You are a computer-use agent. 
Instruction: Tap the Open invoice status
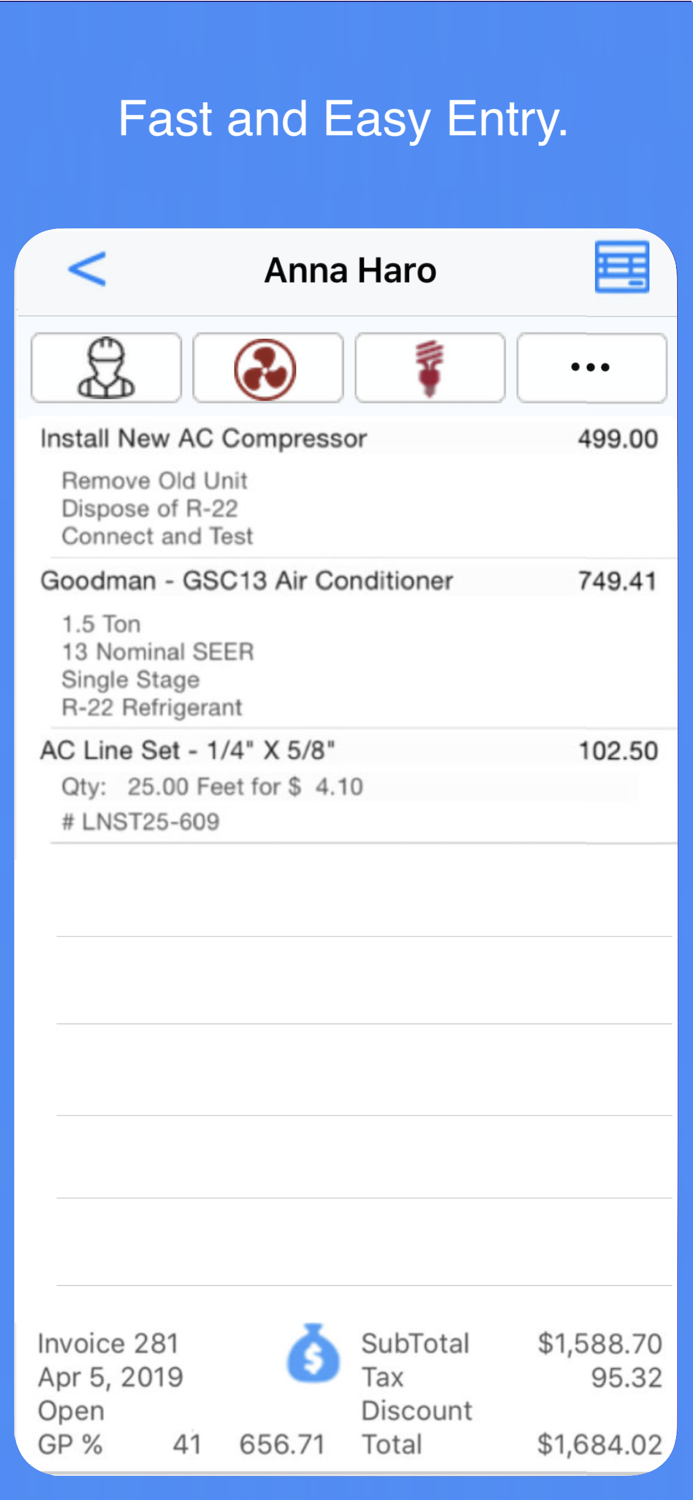tap(69, 1411)
